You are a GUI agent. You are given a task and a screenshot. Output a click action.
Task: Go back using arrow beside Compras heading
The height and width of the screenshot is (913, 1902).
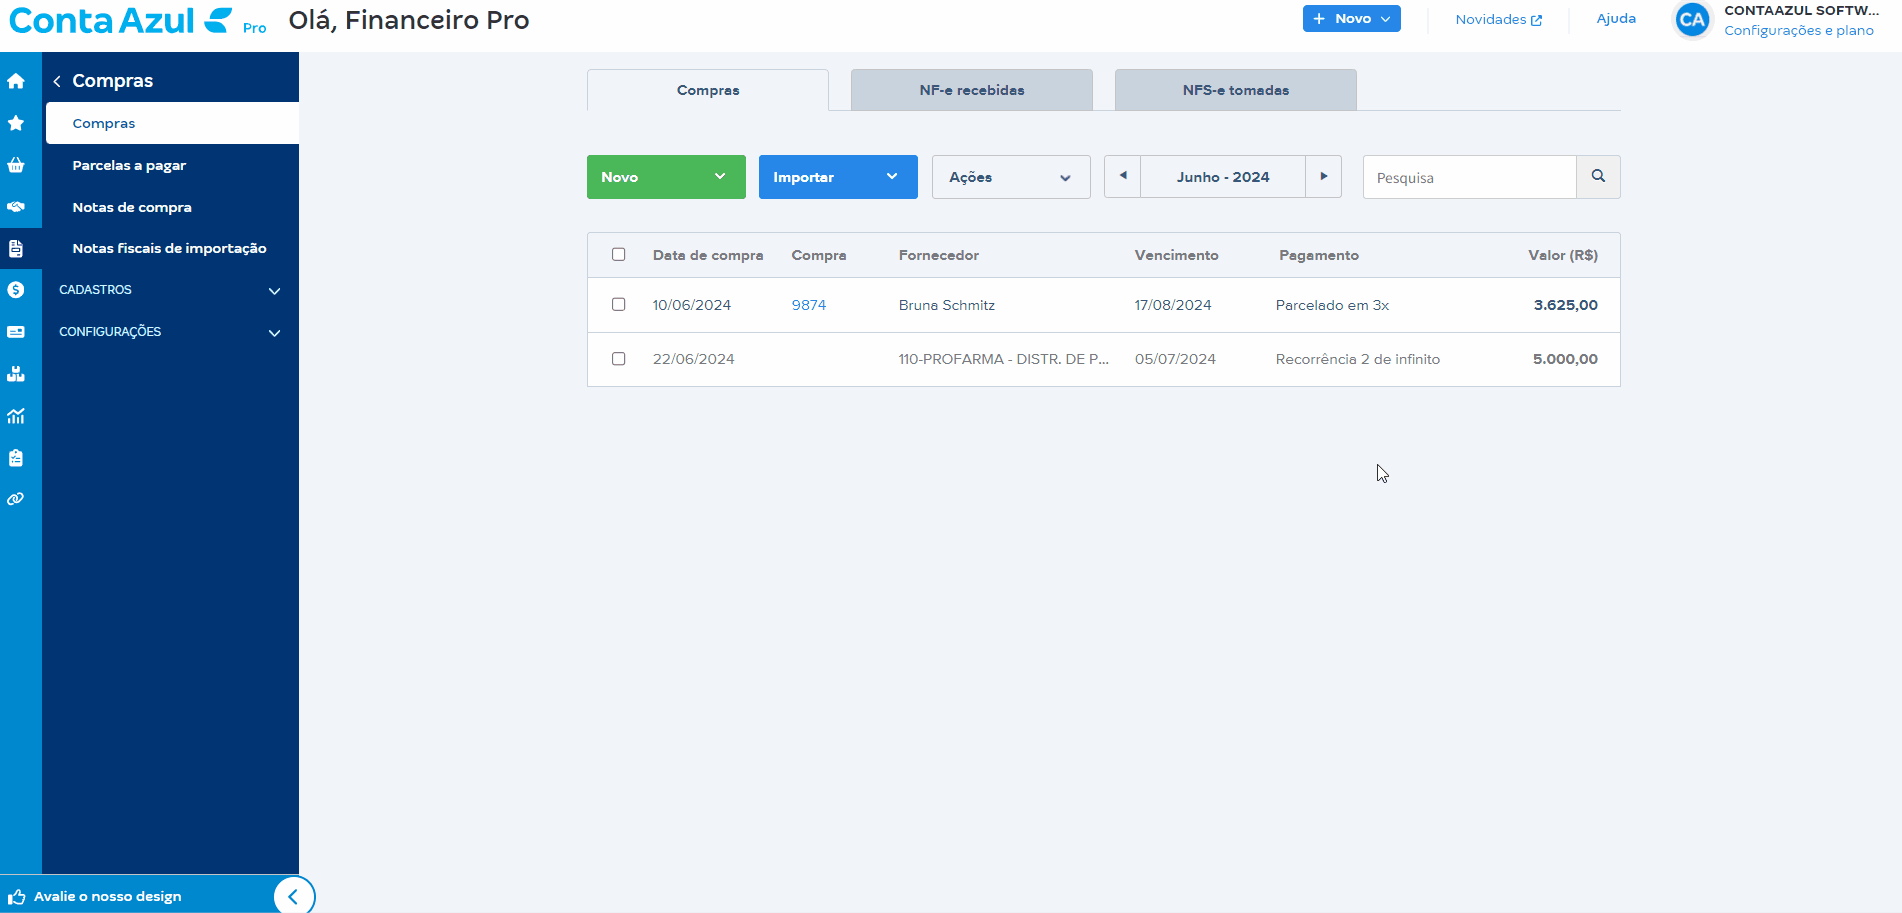click(57, 81)
